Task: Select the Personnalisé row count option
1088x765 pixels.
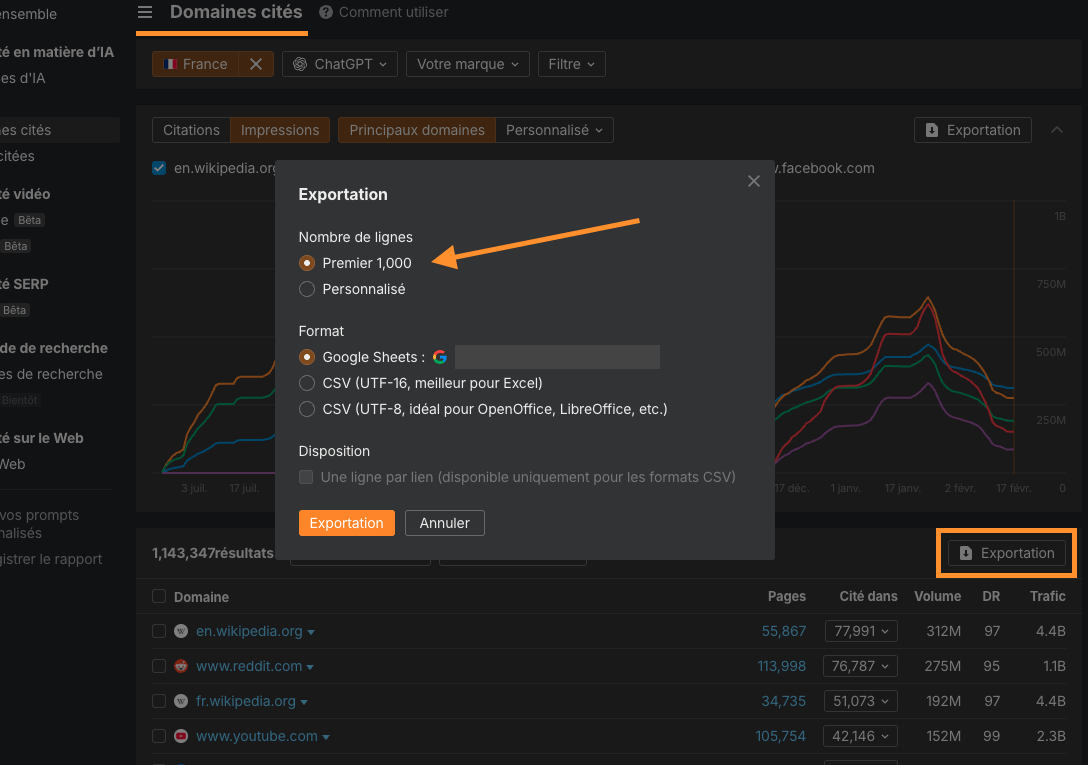Action: (x=307, y=289)
